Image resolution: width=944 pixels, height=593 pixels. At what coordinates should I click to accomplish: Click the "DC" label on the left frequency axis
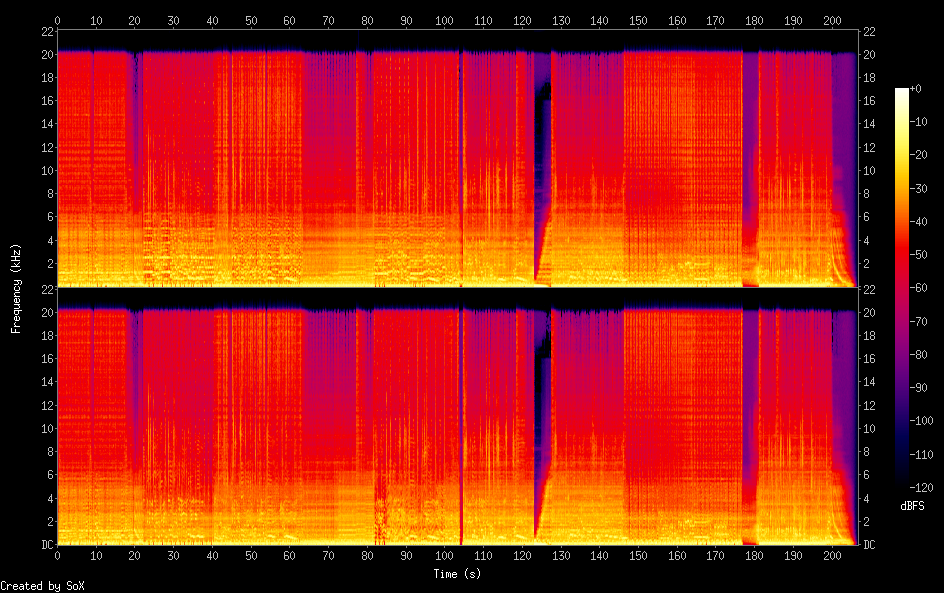48,544
